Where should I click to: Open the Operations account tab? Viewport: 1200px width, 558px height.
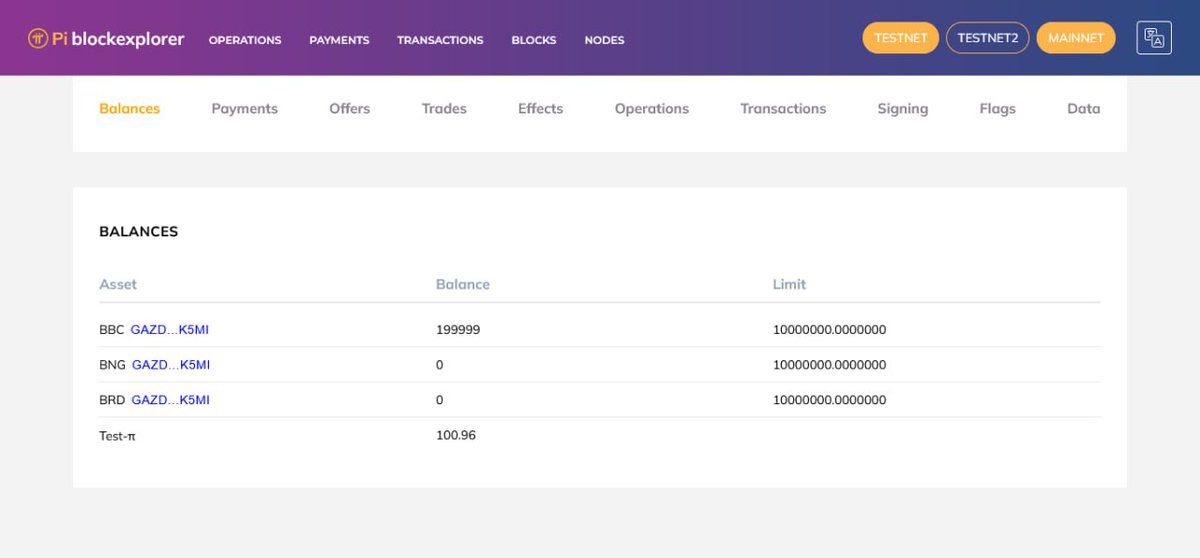(x=652, y=108)
